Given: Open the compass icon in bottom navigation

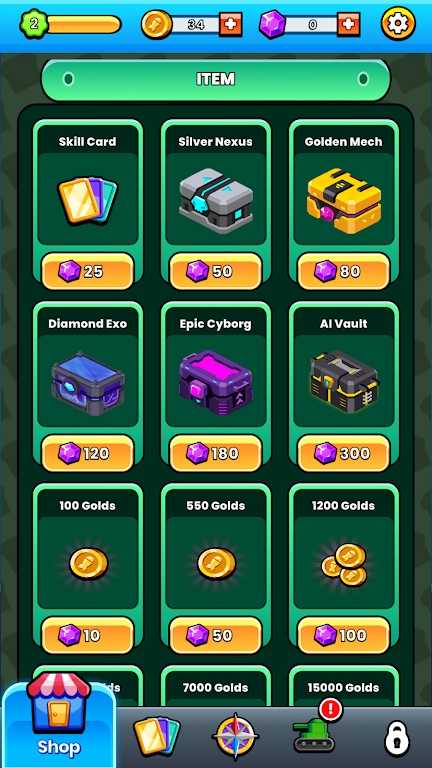Looking at the screenshot, I should pos(236,737).
